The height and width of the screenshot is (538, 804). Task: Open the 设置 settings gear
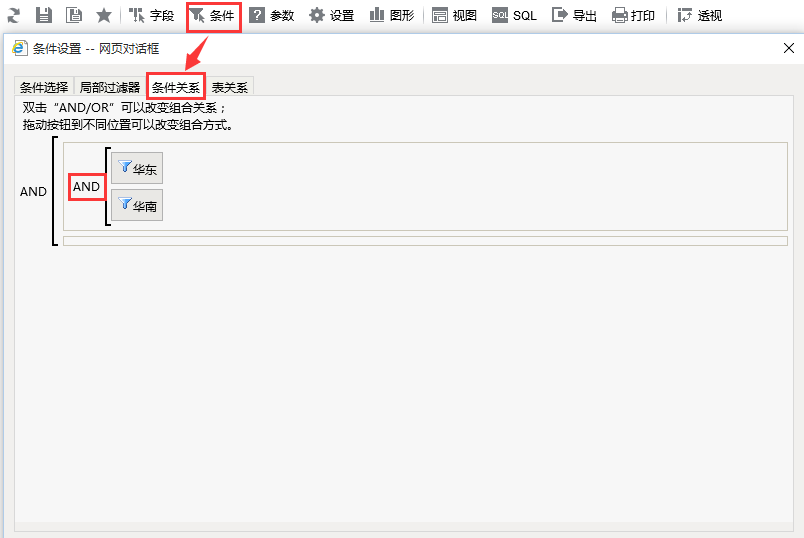332,15
